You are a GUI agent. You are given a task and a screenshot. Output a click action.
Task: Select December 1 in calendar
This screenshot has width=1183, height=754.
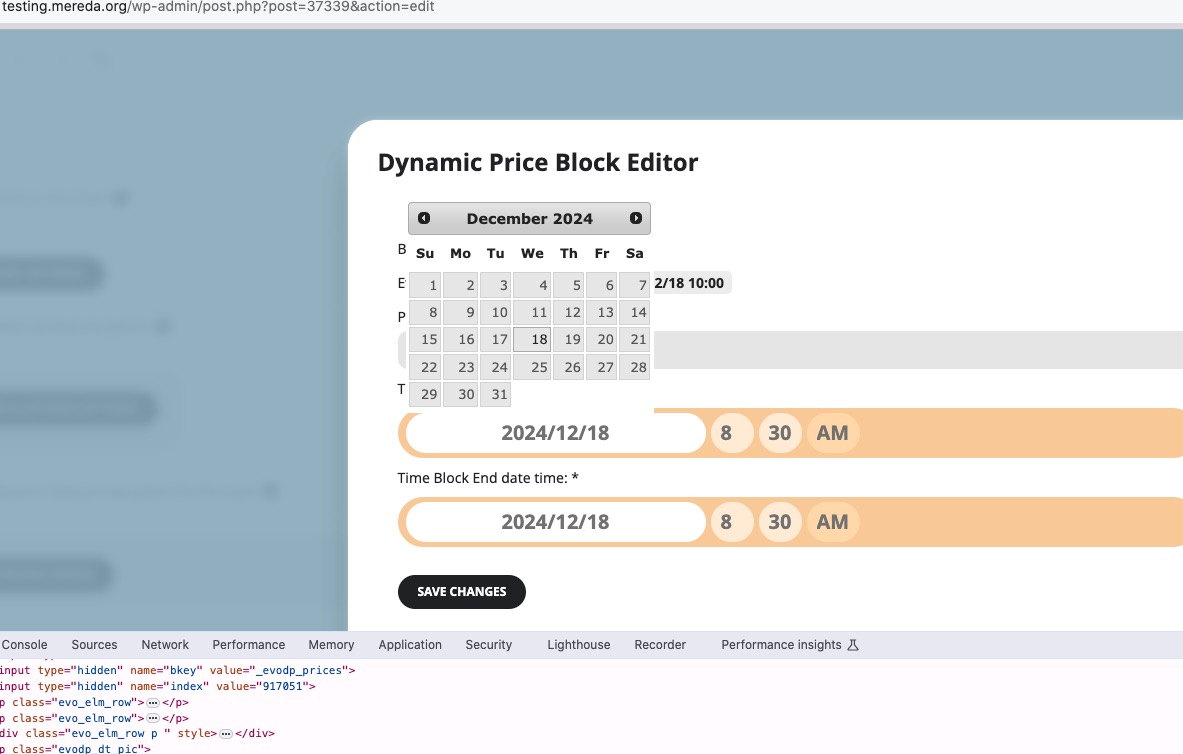point(425,285)
